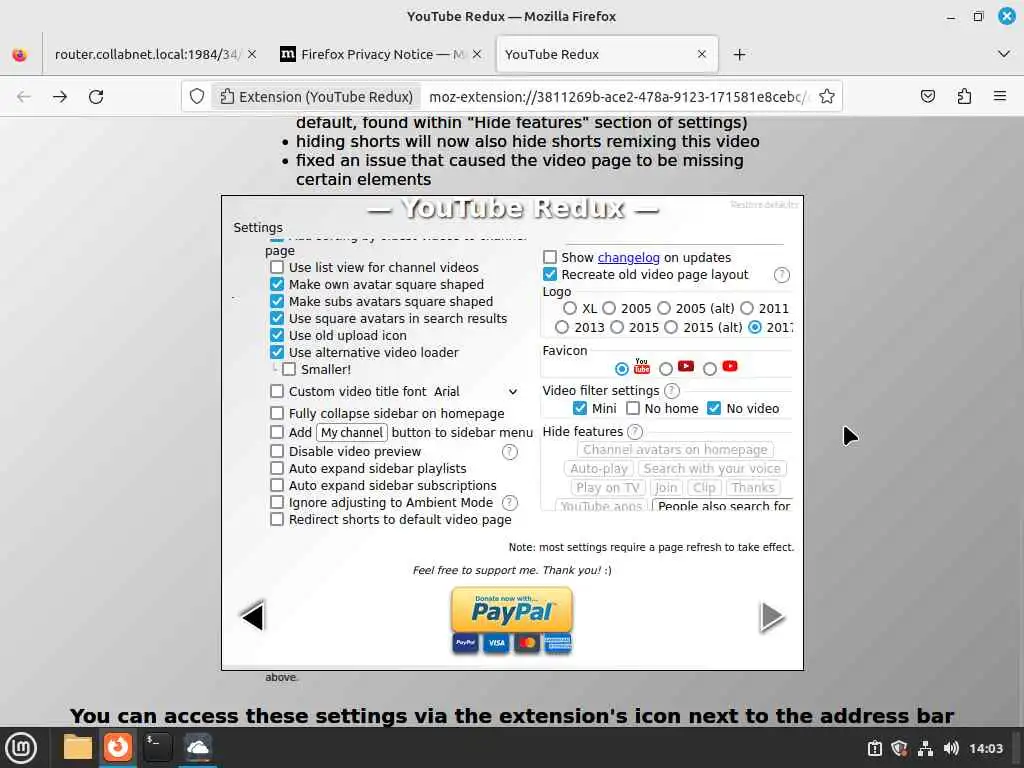
Task: Expand the list all tabs chevron
Action: tap(1004, 54)
